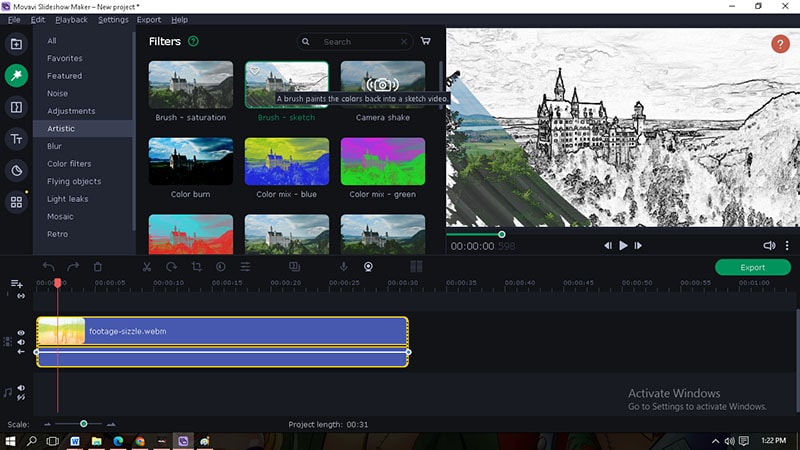Click the link tracks icon below add track

pyautogui.click(x=21, y=296)
